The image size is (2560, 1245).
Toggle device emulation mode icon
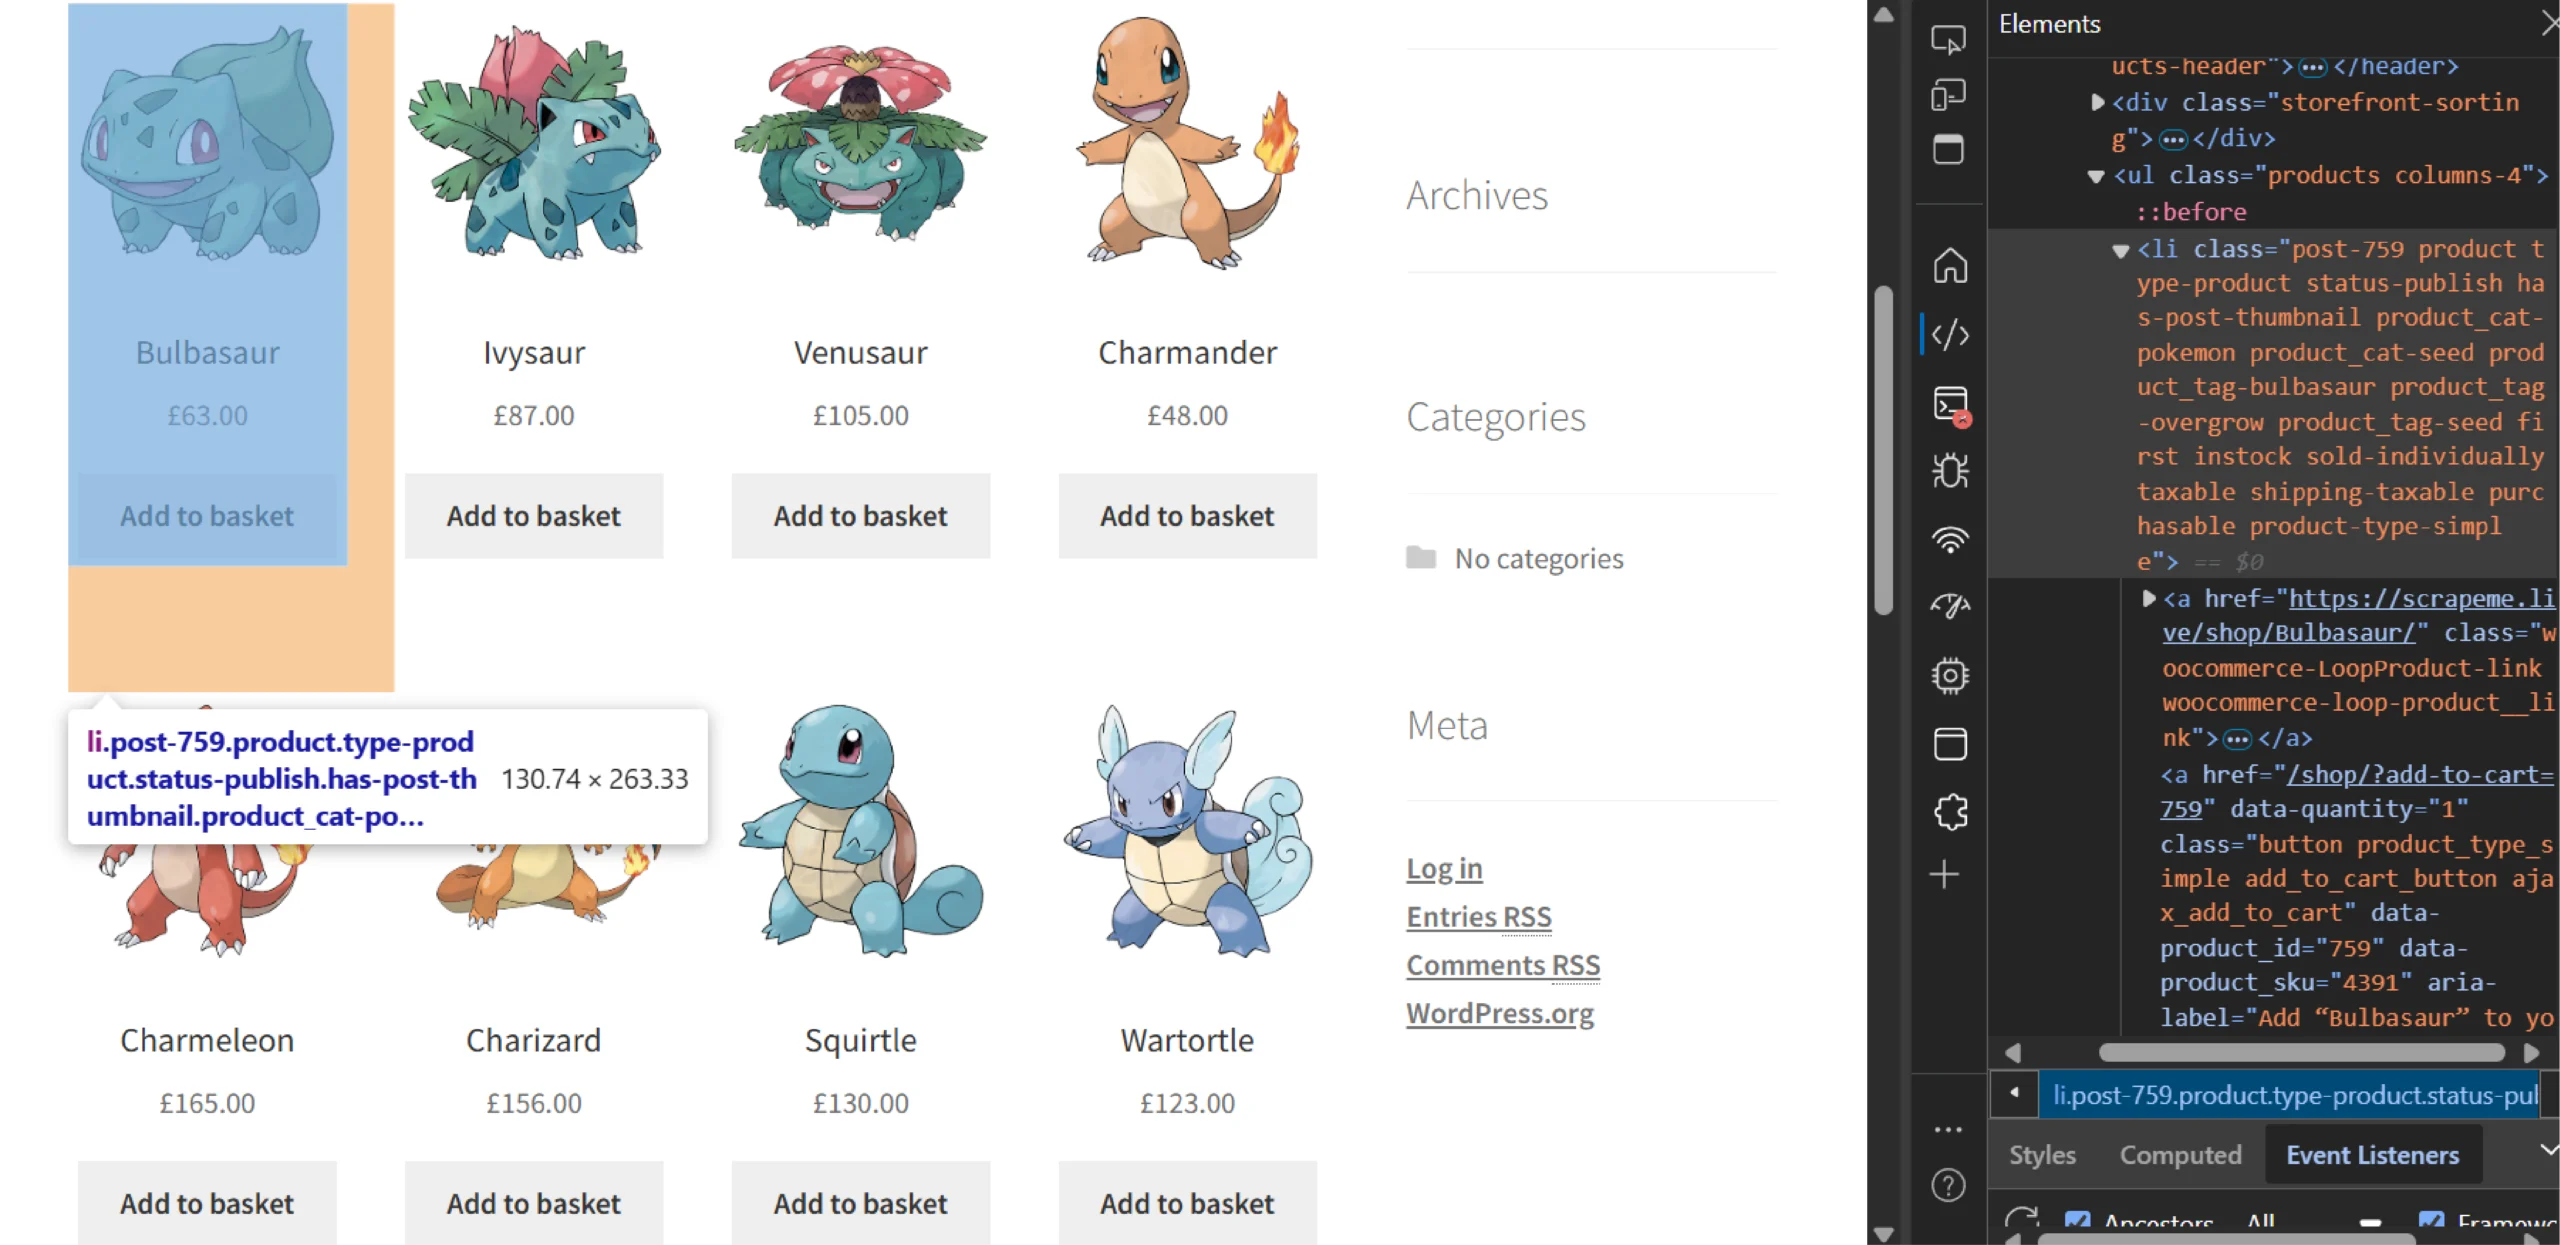pos(1948,95)
